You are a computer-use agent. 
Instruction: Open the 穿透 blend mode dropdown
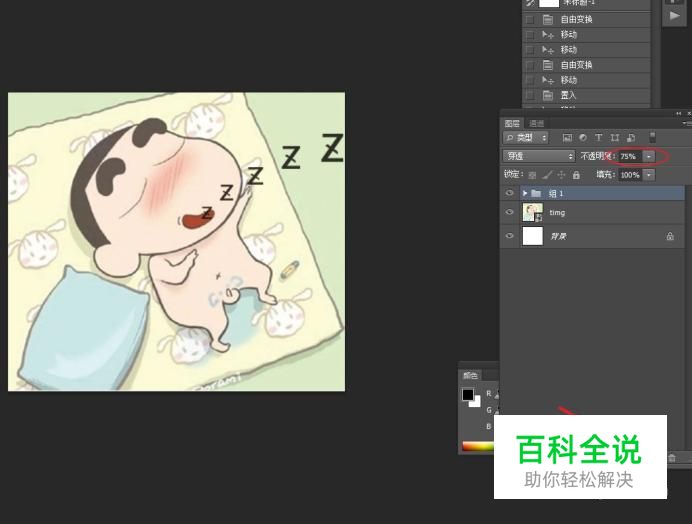[539, 156]
